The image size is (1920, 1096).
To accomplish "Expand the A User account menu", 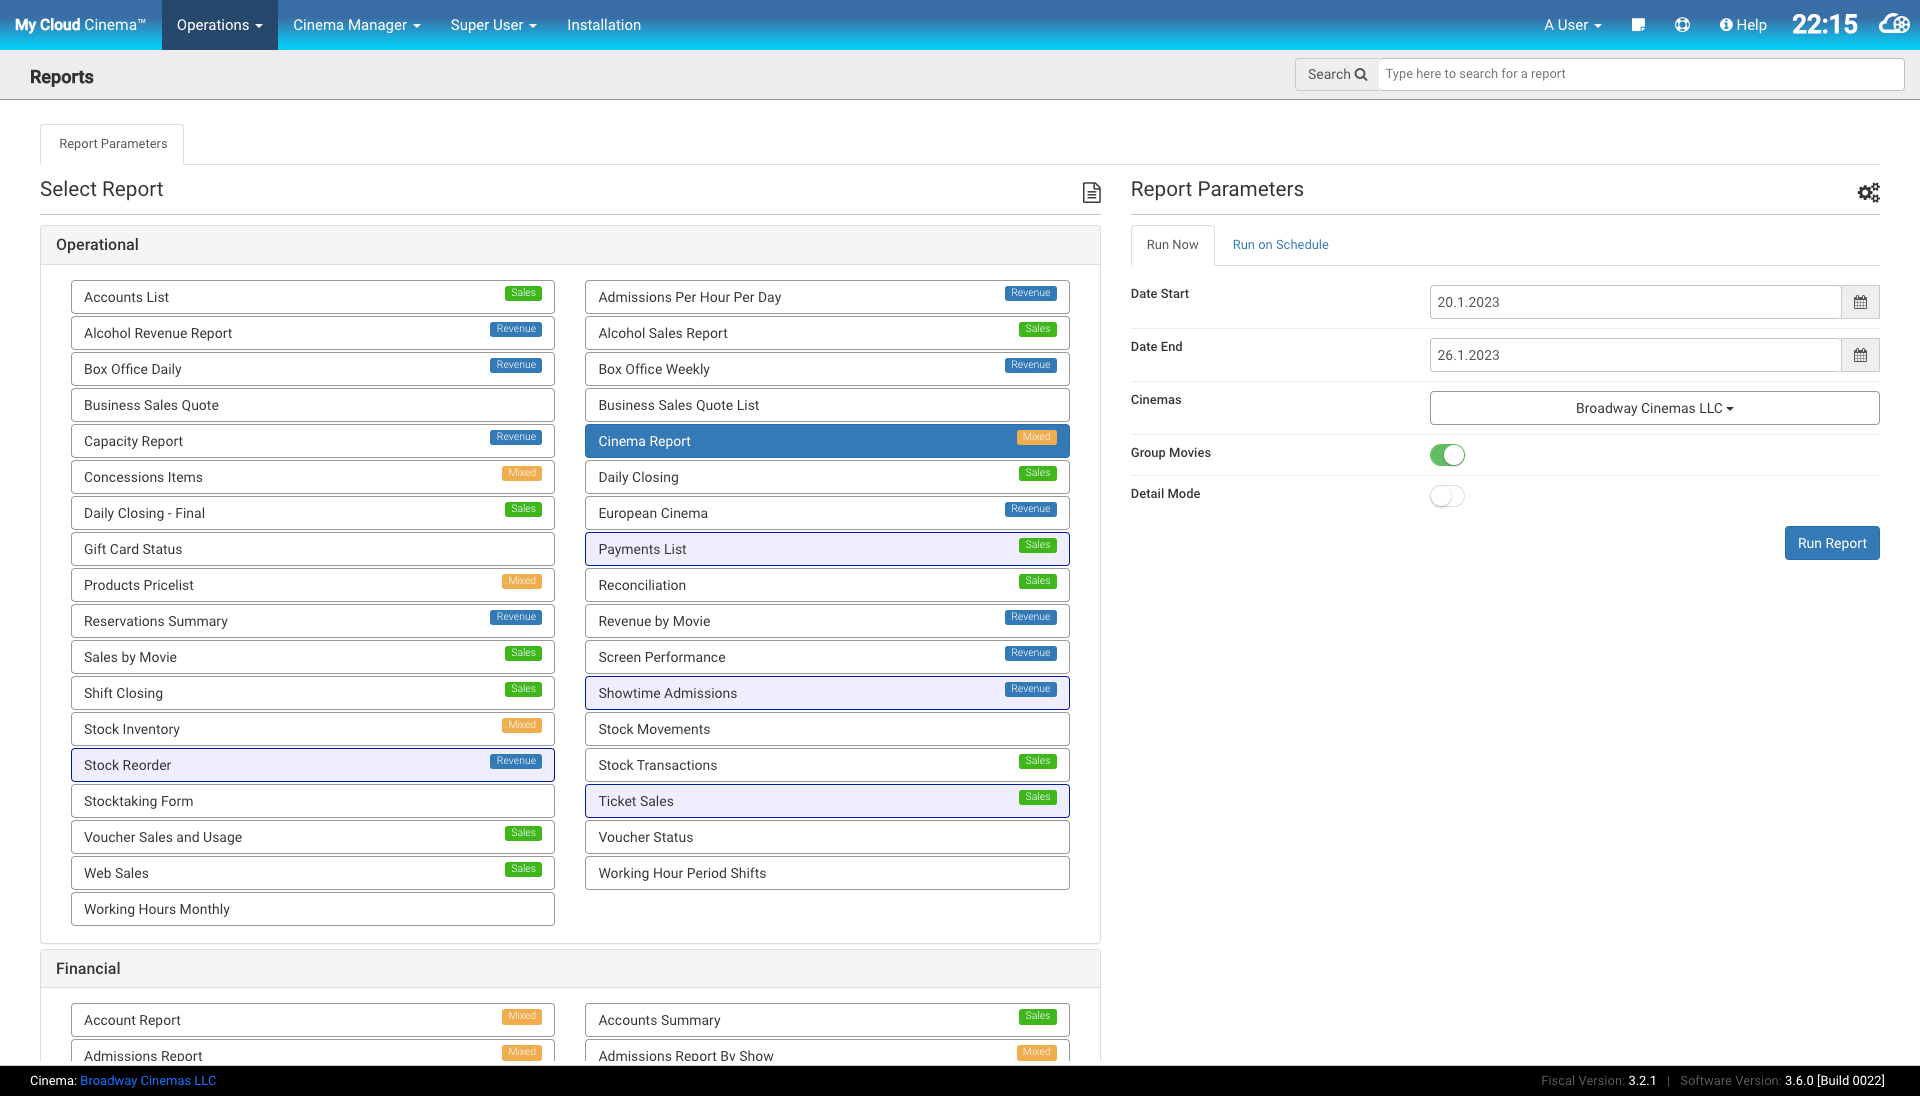I will tap(1572, 25).
